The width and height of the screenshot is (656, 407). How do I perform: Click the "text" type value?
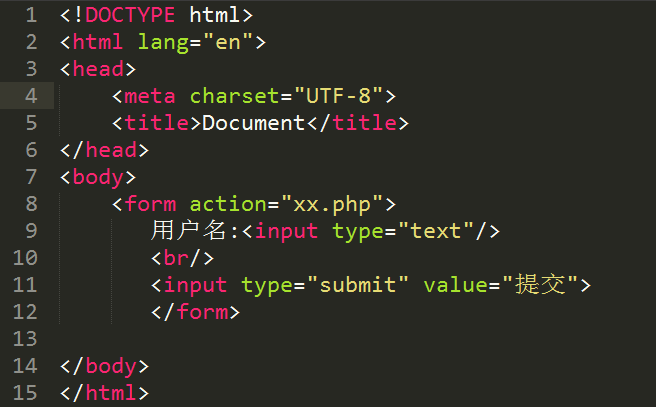point(436,231)
